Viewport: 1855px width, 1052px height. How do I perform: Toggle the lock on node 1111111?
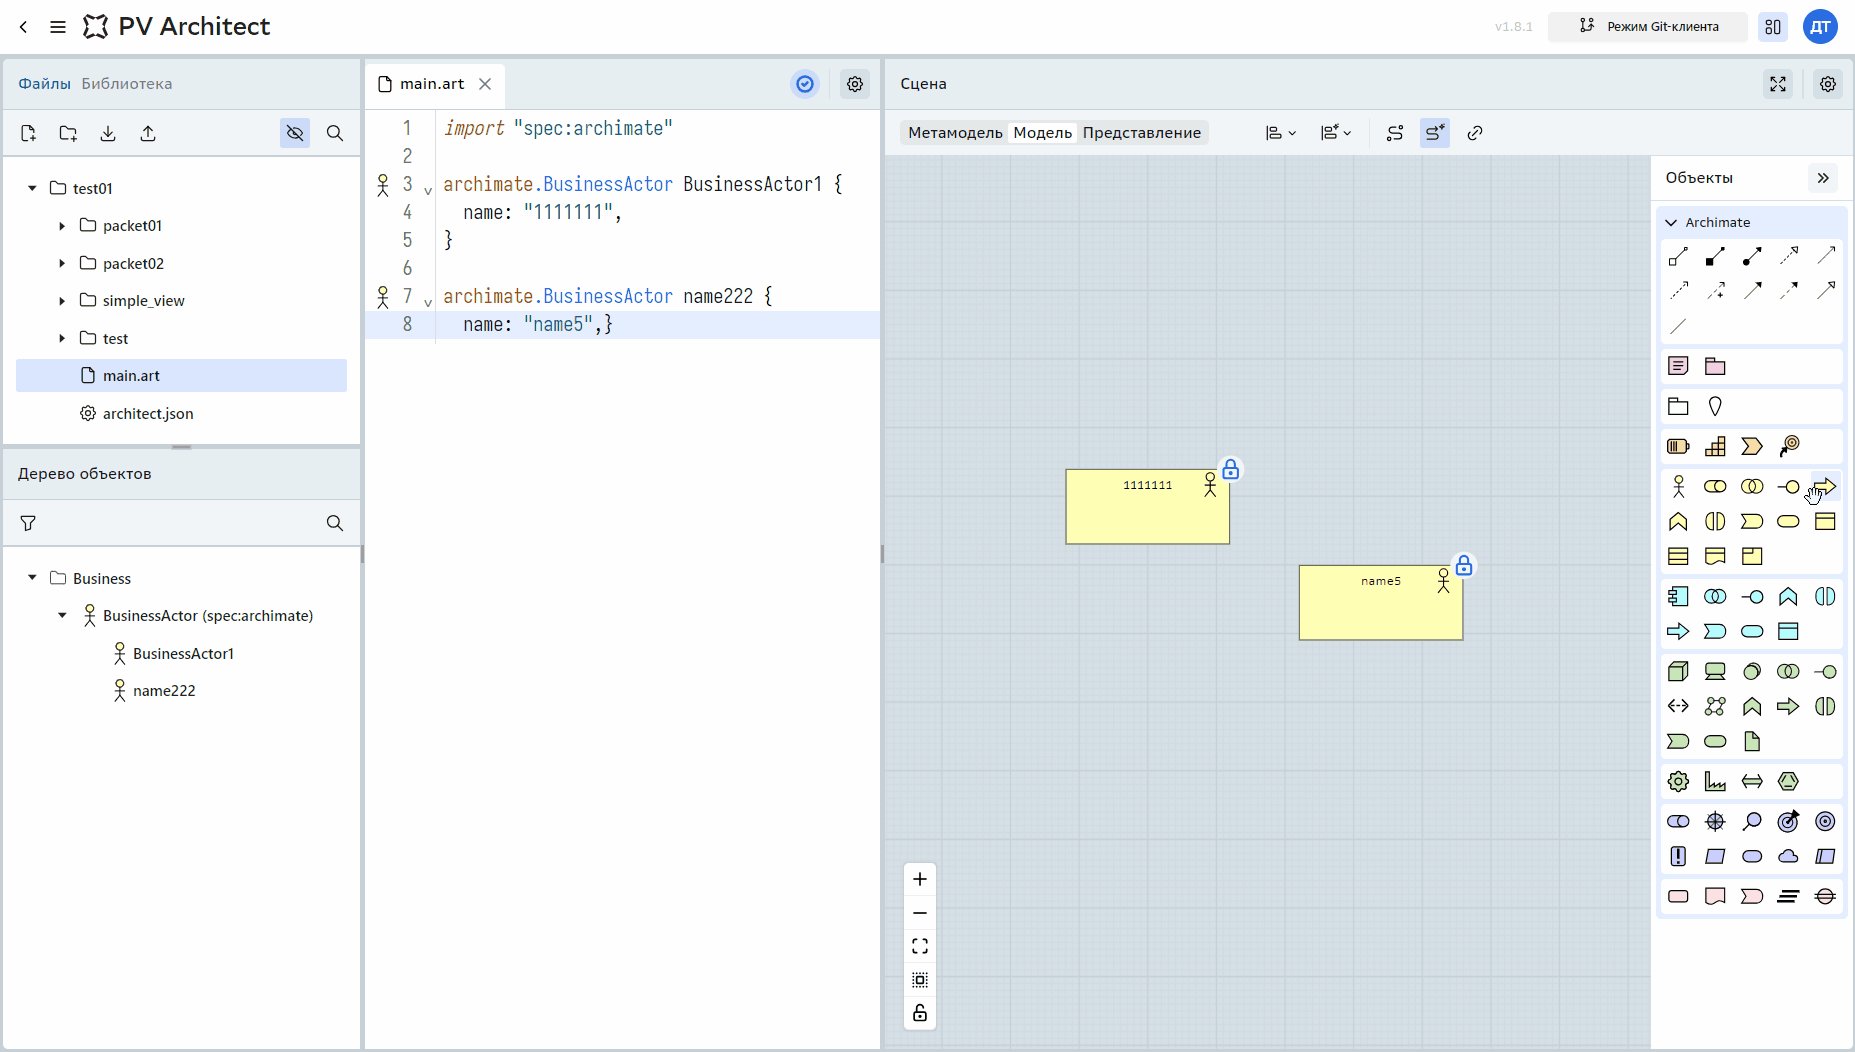[1231, 470]
